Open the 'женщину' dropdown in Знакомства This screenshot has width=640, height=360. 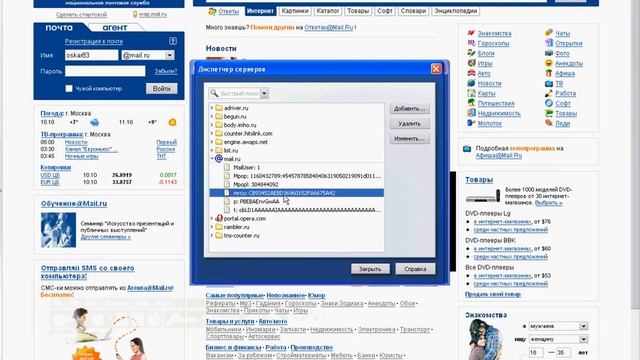[584, 339]
